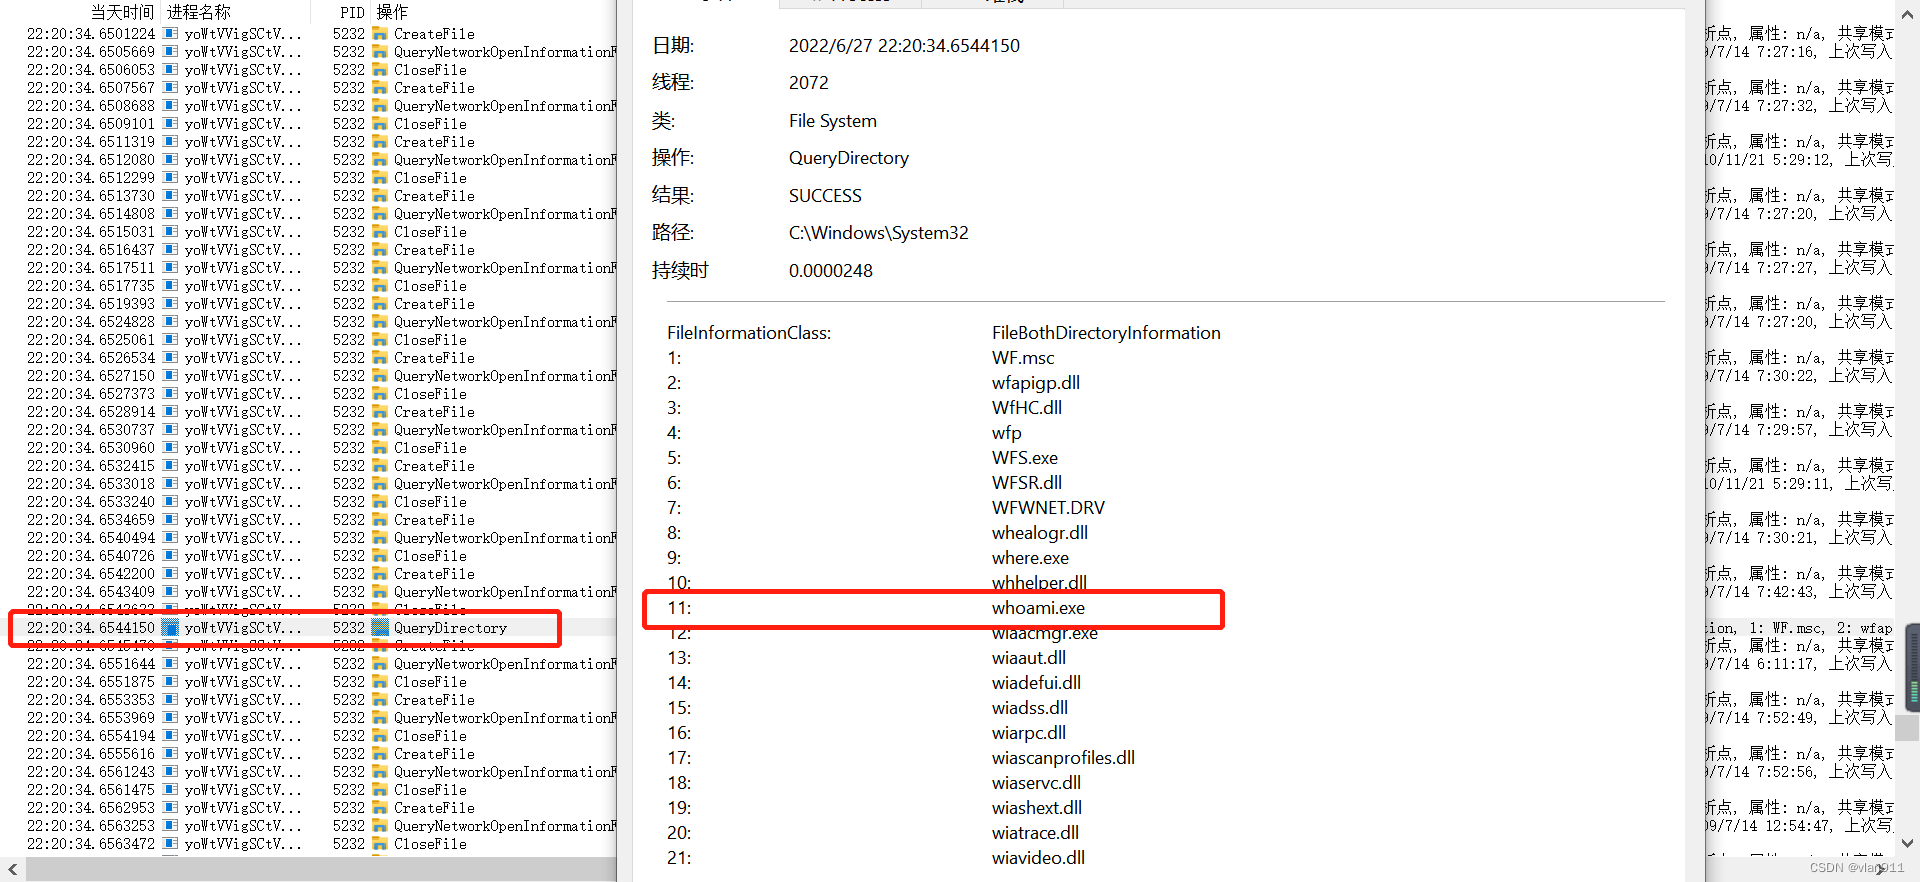Click the process icon in row 22:20:34.6528914
The image size is (1920, 882).
click(x=171, y=412)
